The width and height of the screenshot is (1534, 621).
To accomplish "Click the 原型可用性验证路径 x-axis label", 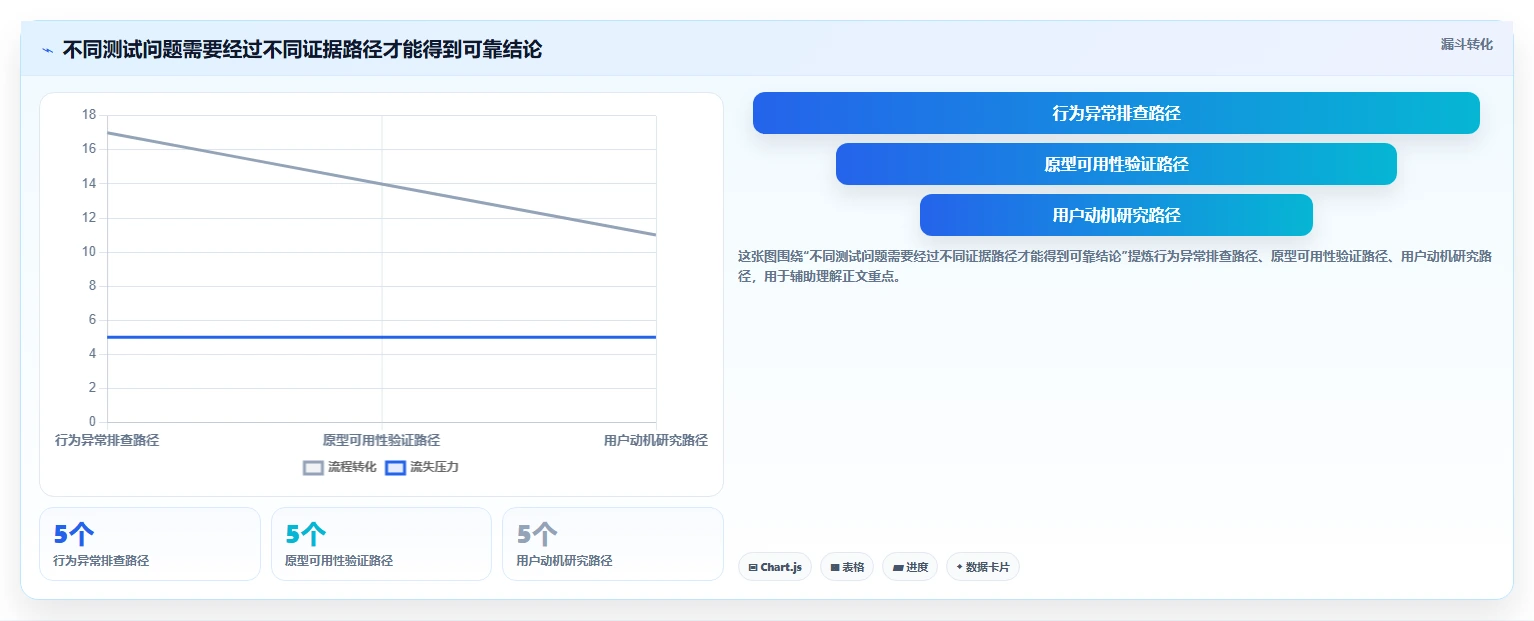I will coord(381,440).
